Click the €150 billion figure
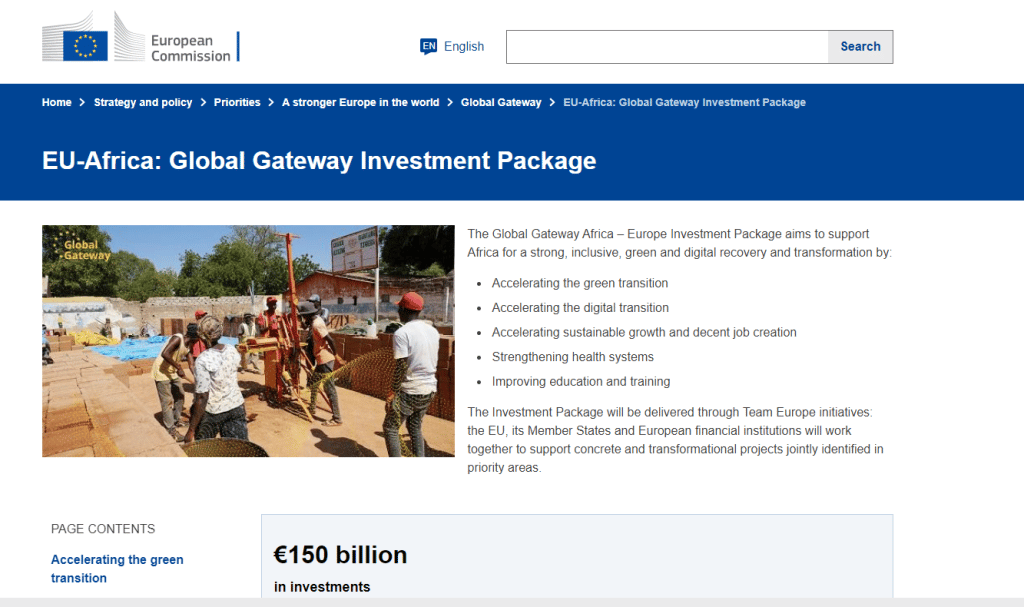1024x607 pixels. point(340,555)
